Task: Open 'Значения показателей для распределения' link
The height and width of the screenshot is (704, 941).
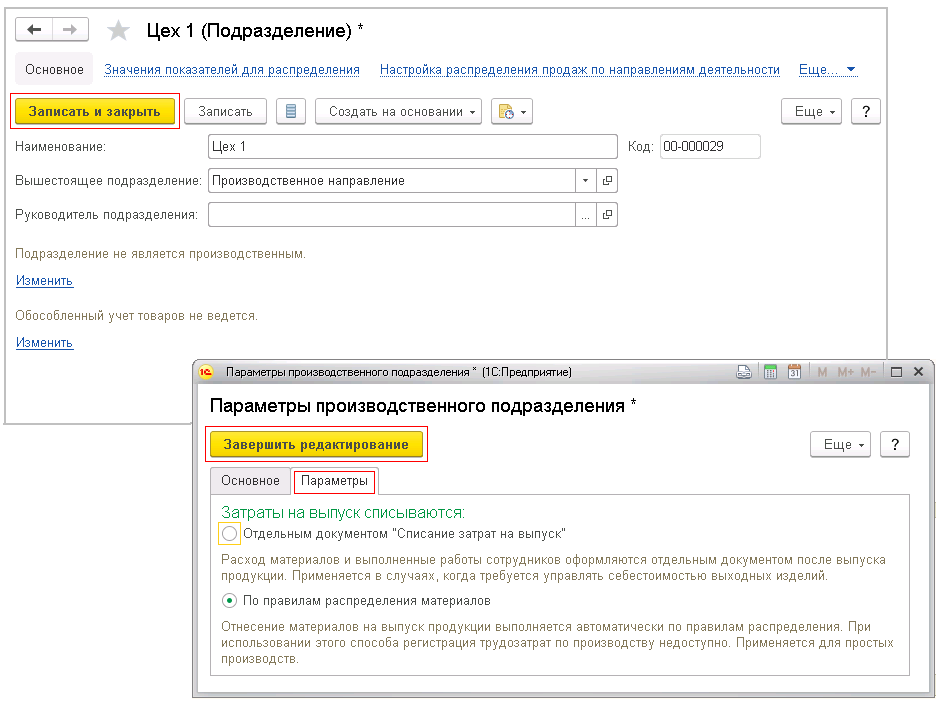Action: 232,70
